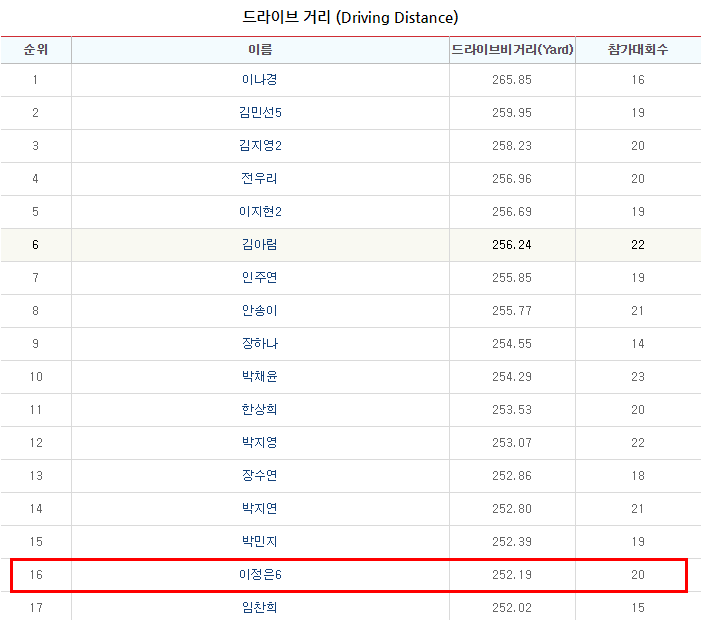Open player link 김민선5

pos(260,113)
